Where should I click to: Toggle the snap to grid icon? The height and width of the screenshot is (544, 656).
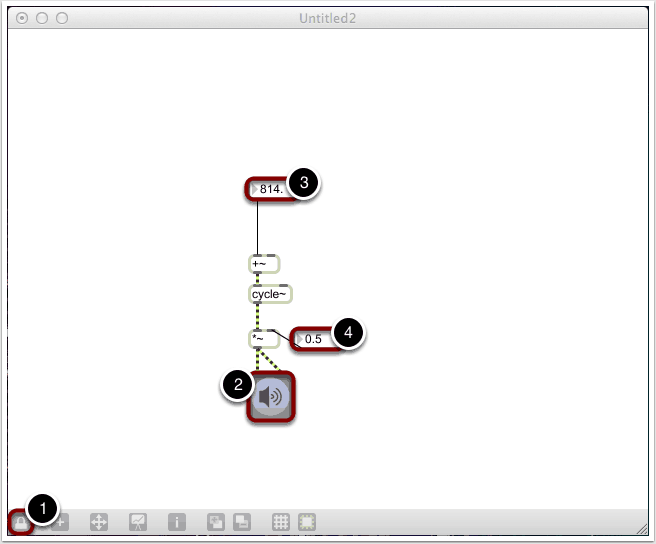pyautogui.click(x=307, y=522)
